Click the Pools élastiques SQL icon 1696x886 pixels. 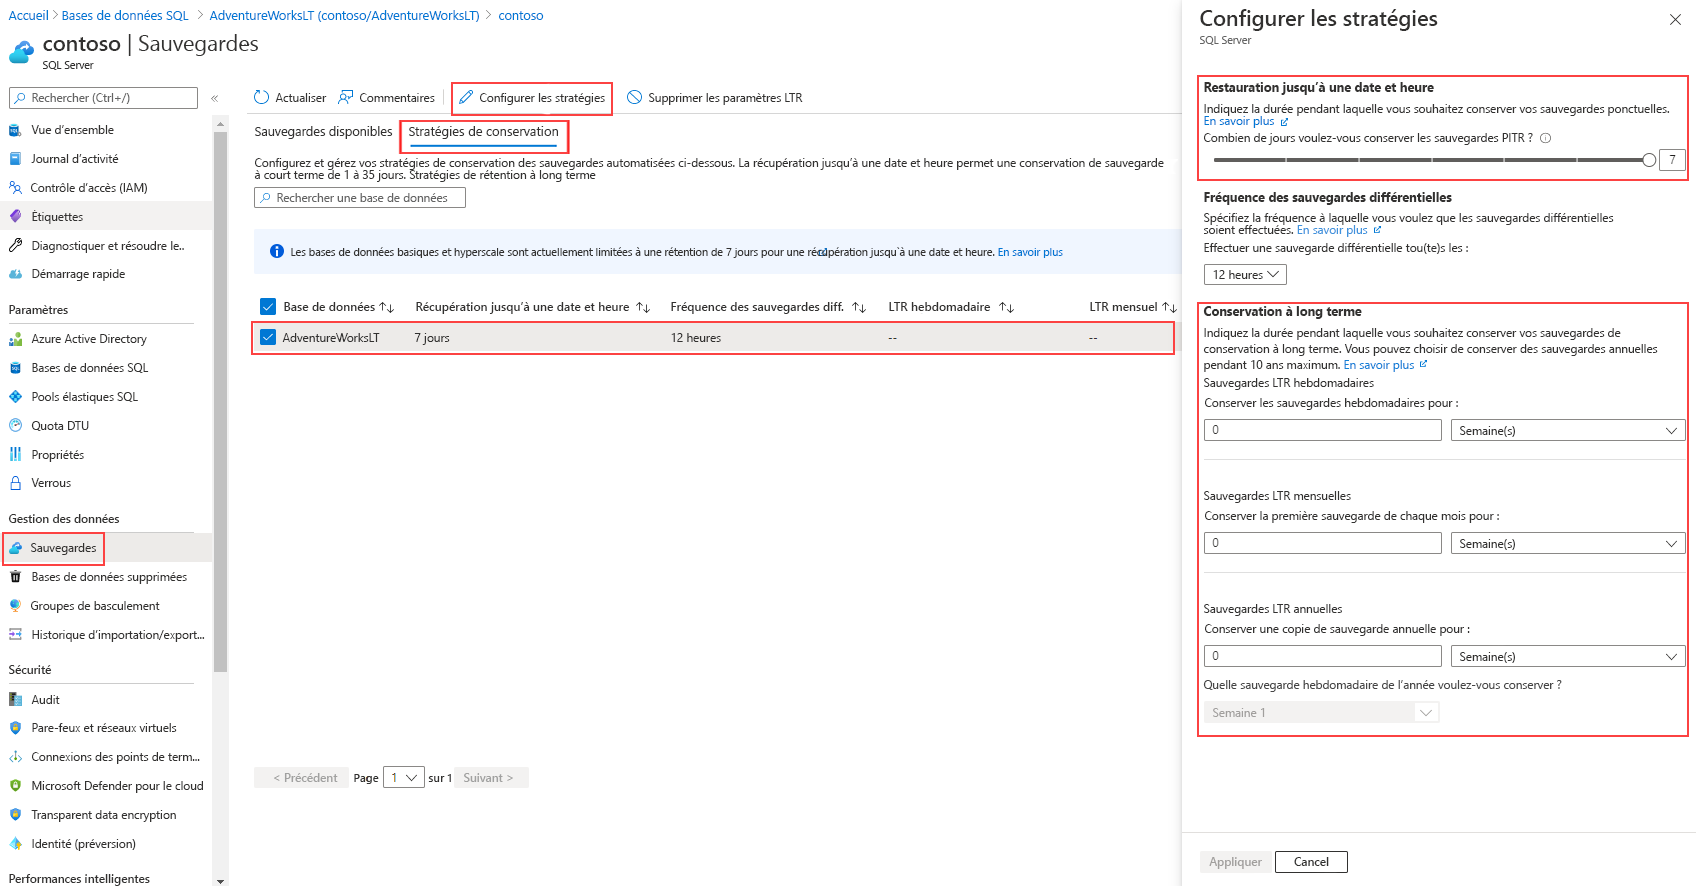15,397
